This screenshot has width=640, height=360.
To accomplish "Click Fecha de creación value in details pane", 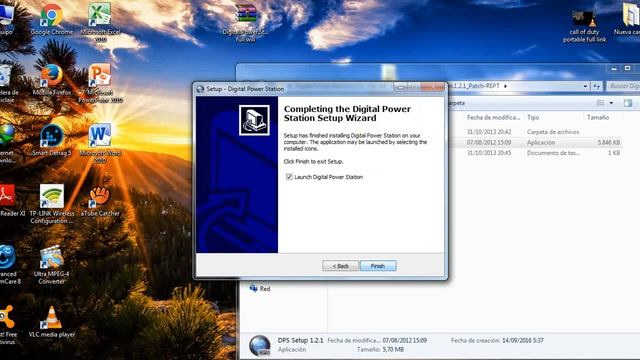I will pos(523,340).
